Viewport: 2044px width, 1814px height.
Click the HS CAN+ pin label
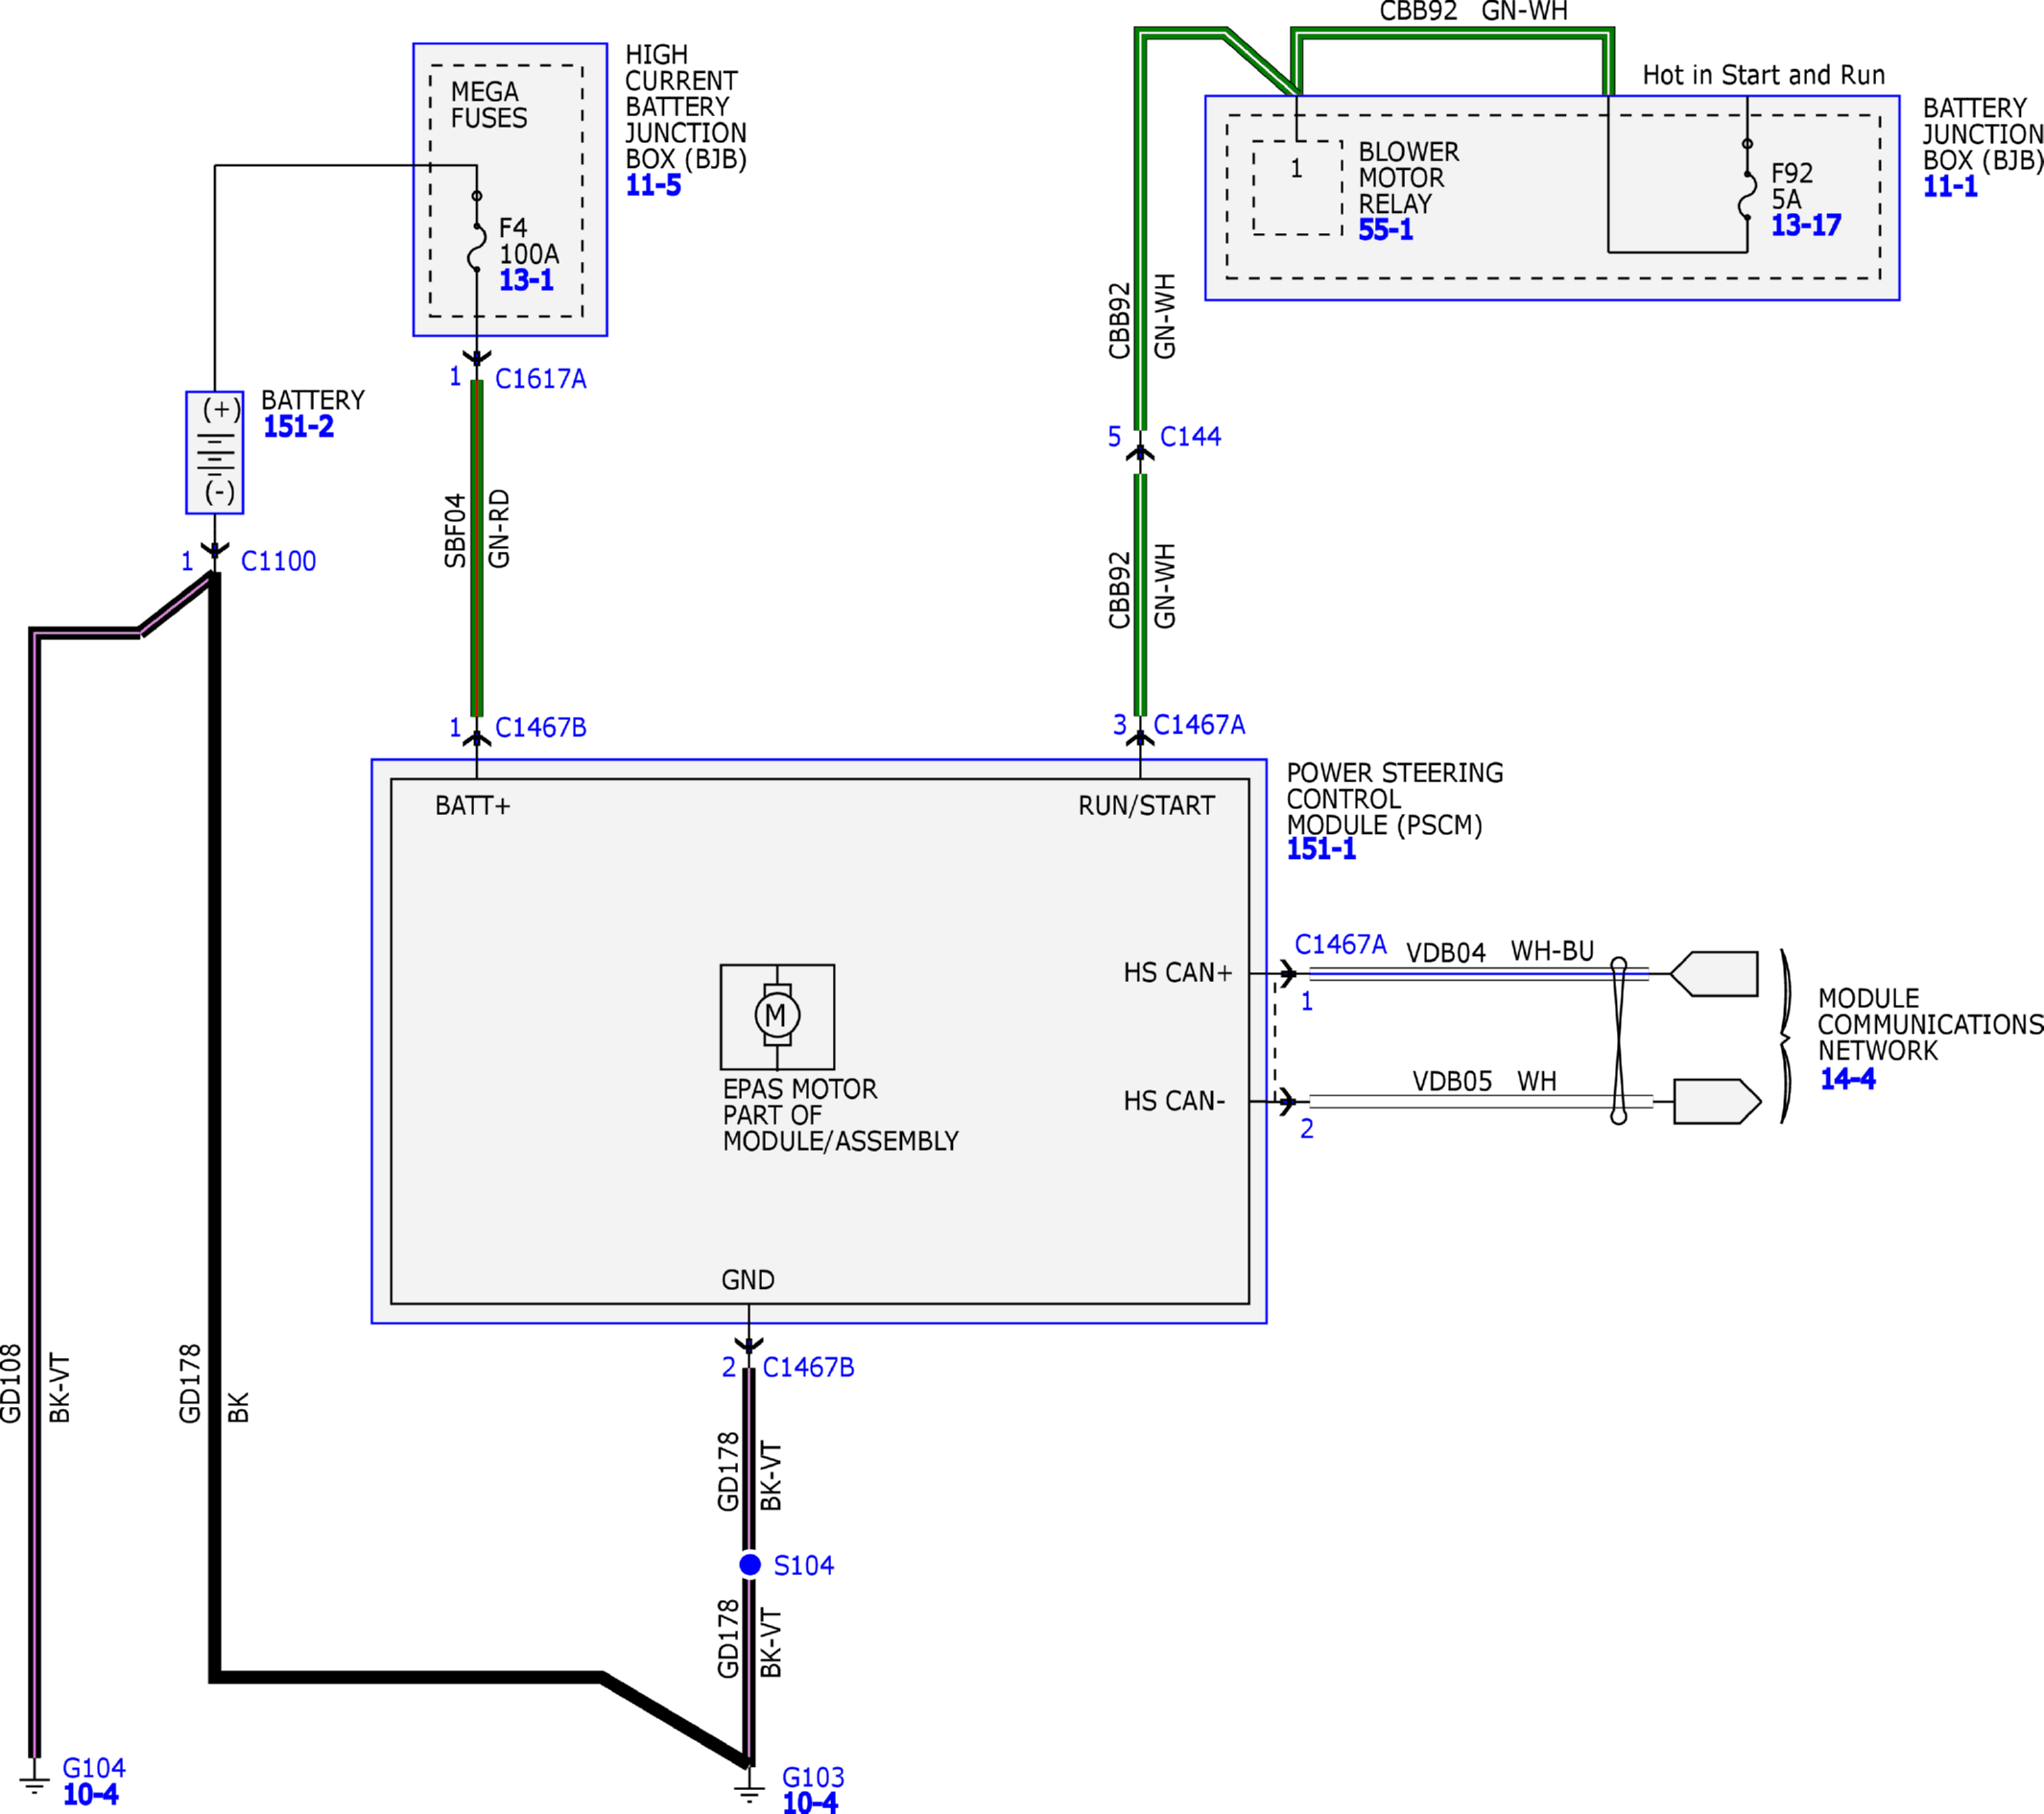pos(1177,973)
